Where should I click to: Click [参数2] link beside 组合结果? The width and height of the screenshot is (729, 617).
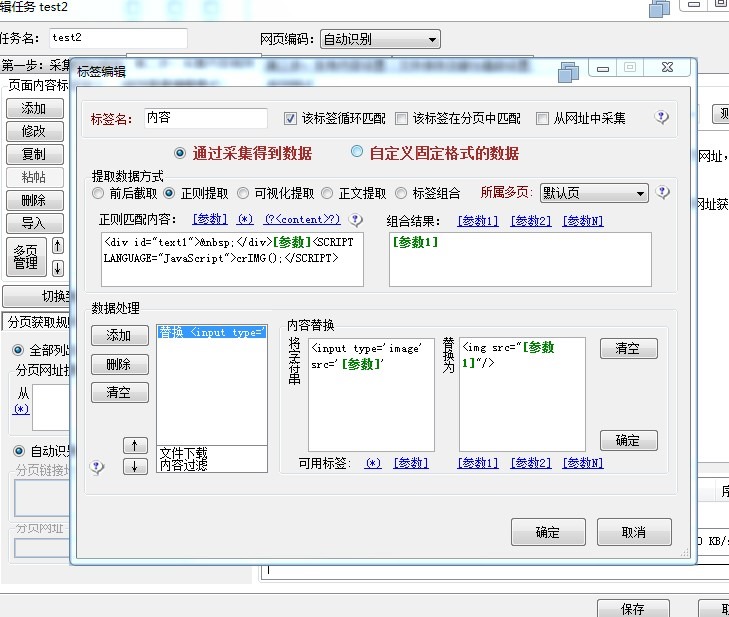530,221
